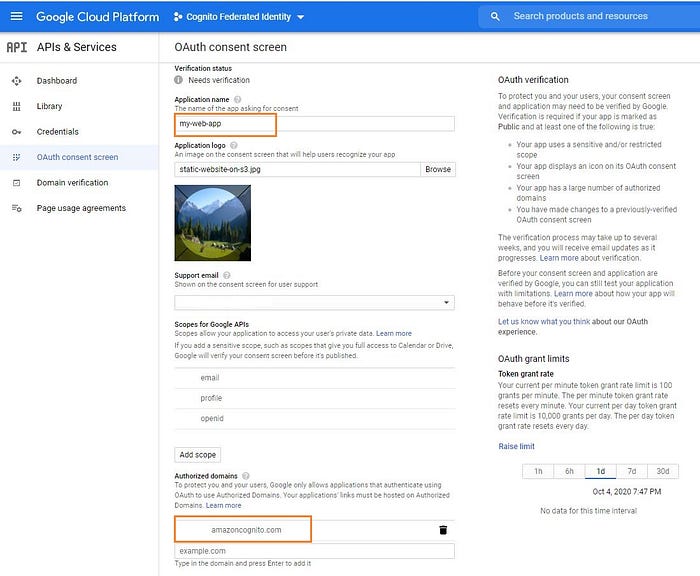700x576 pixels.
Task: Click the Oct 4, 2020 7:47 PM timestamp
Action: pos(627,492)
